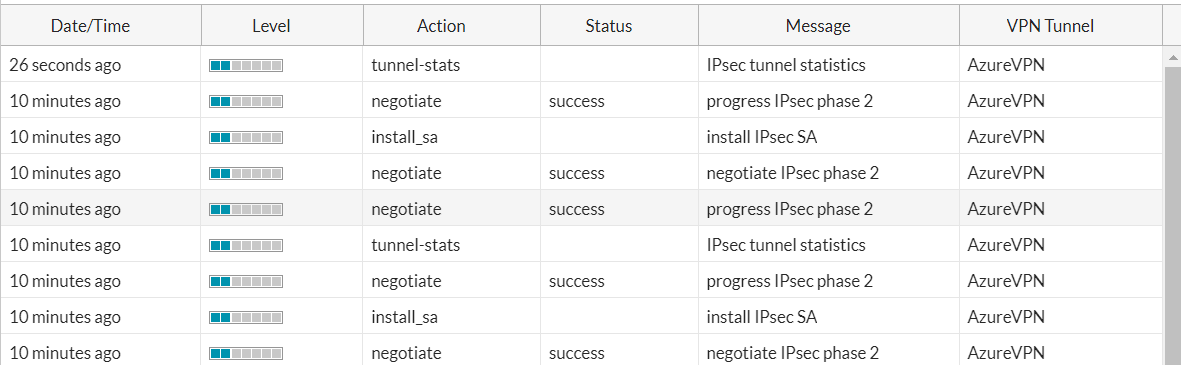Click the success status in the second row

point(577,102)
